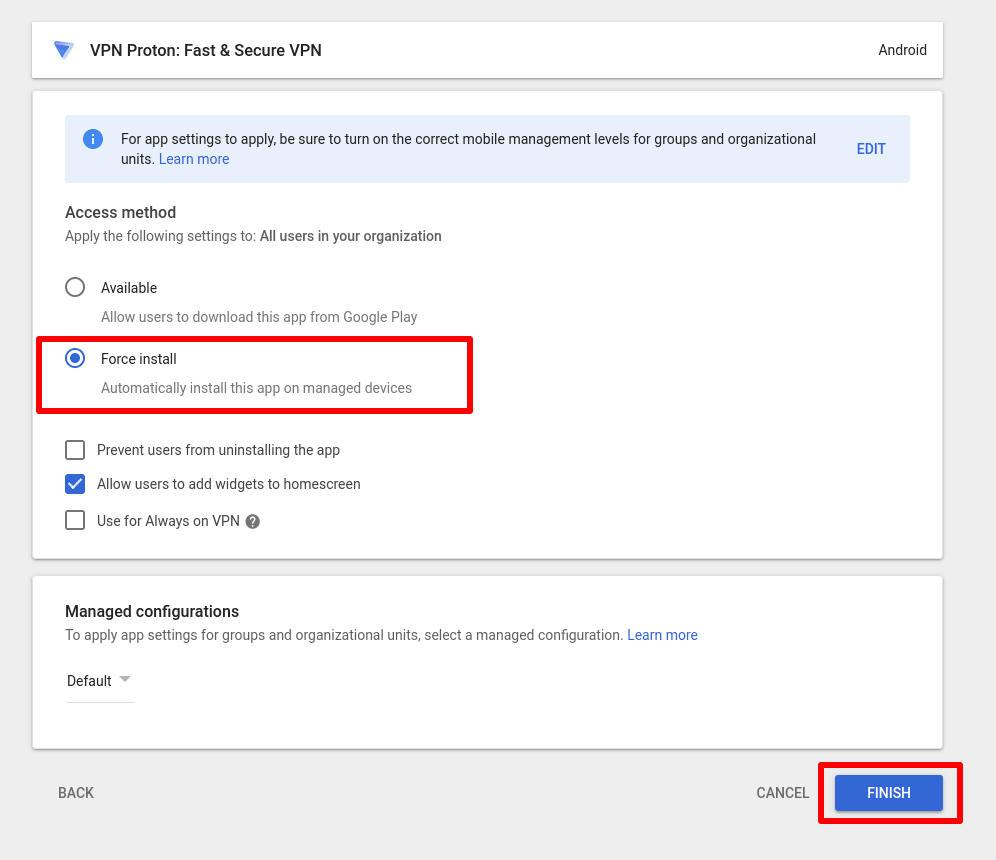Click the Access method heading
Screen dimensions: 996x860
[x=121, y=212]
